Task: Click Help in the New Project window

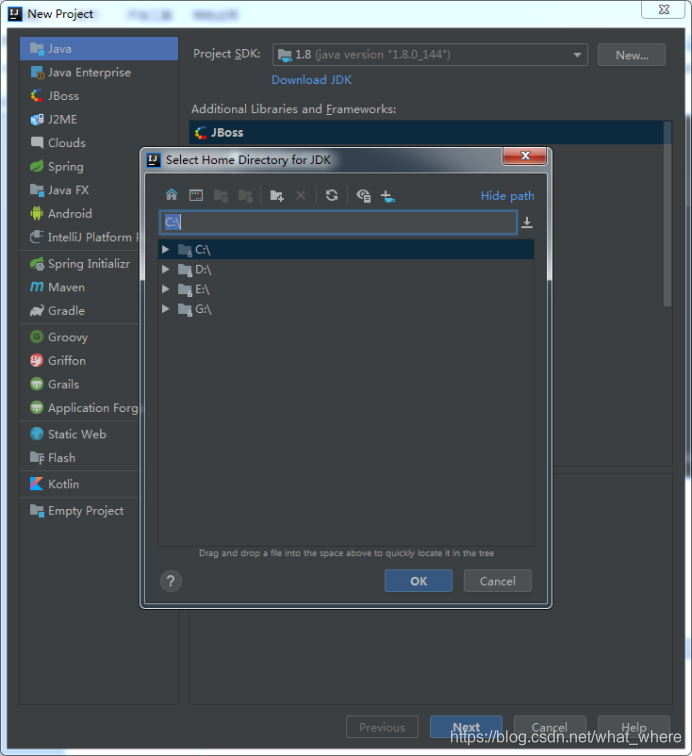Action: [634, 727]
